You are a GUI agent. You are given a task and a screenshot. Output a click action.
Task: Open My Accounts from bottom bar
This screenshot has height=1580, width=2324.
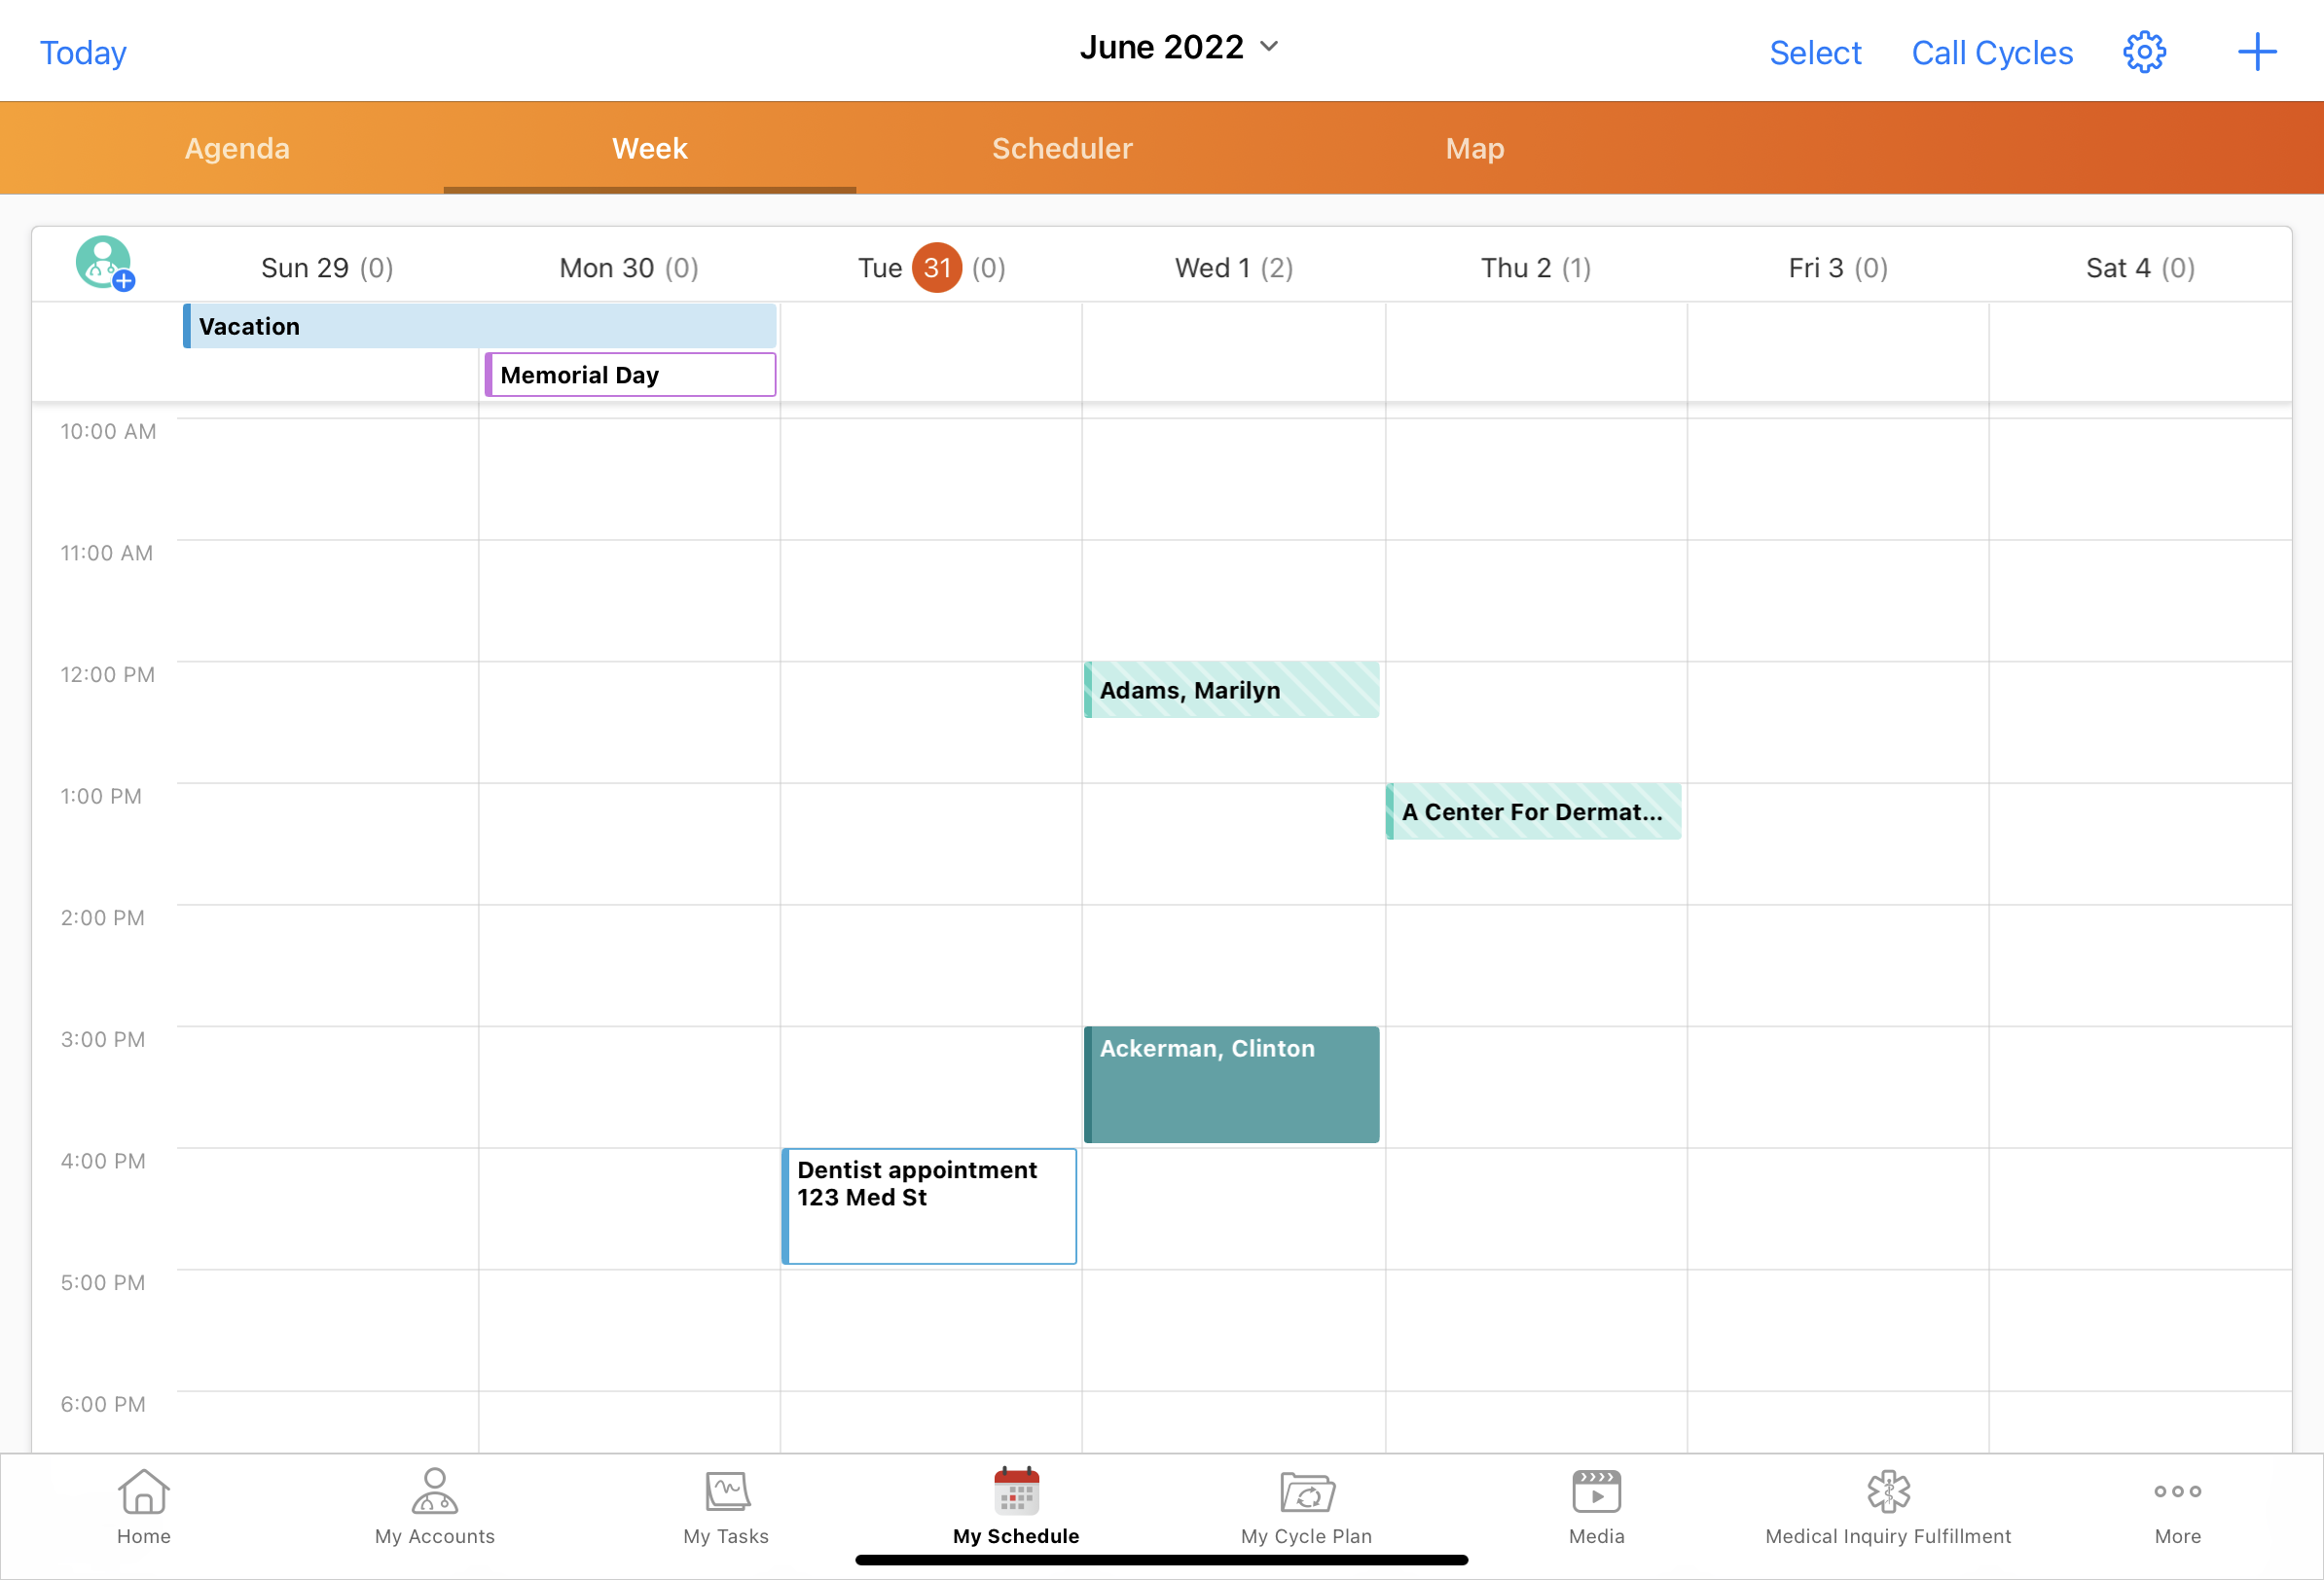[434, 1506]
